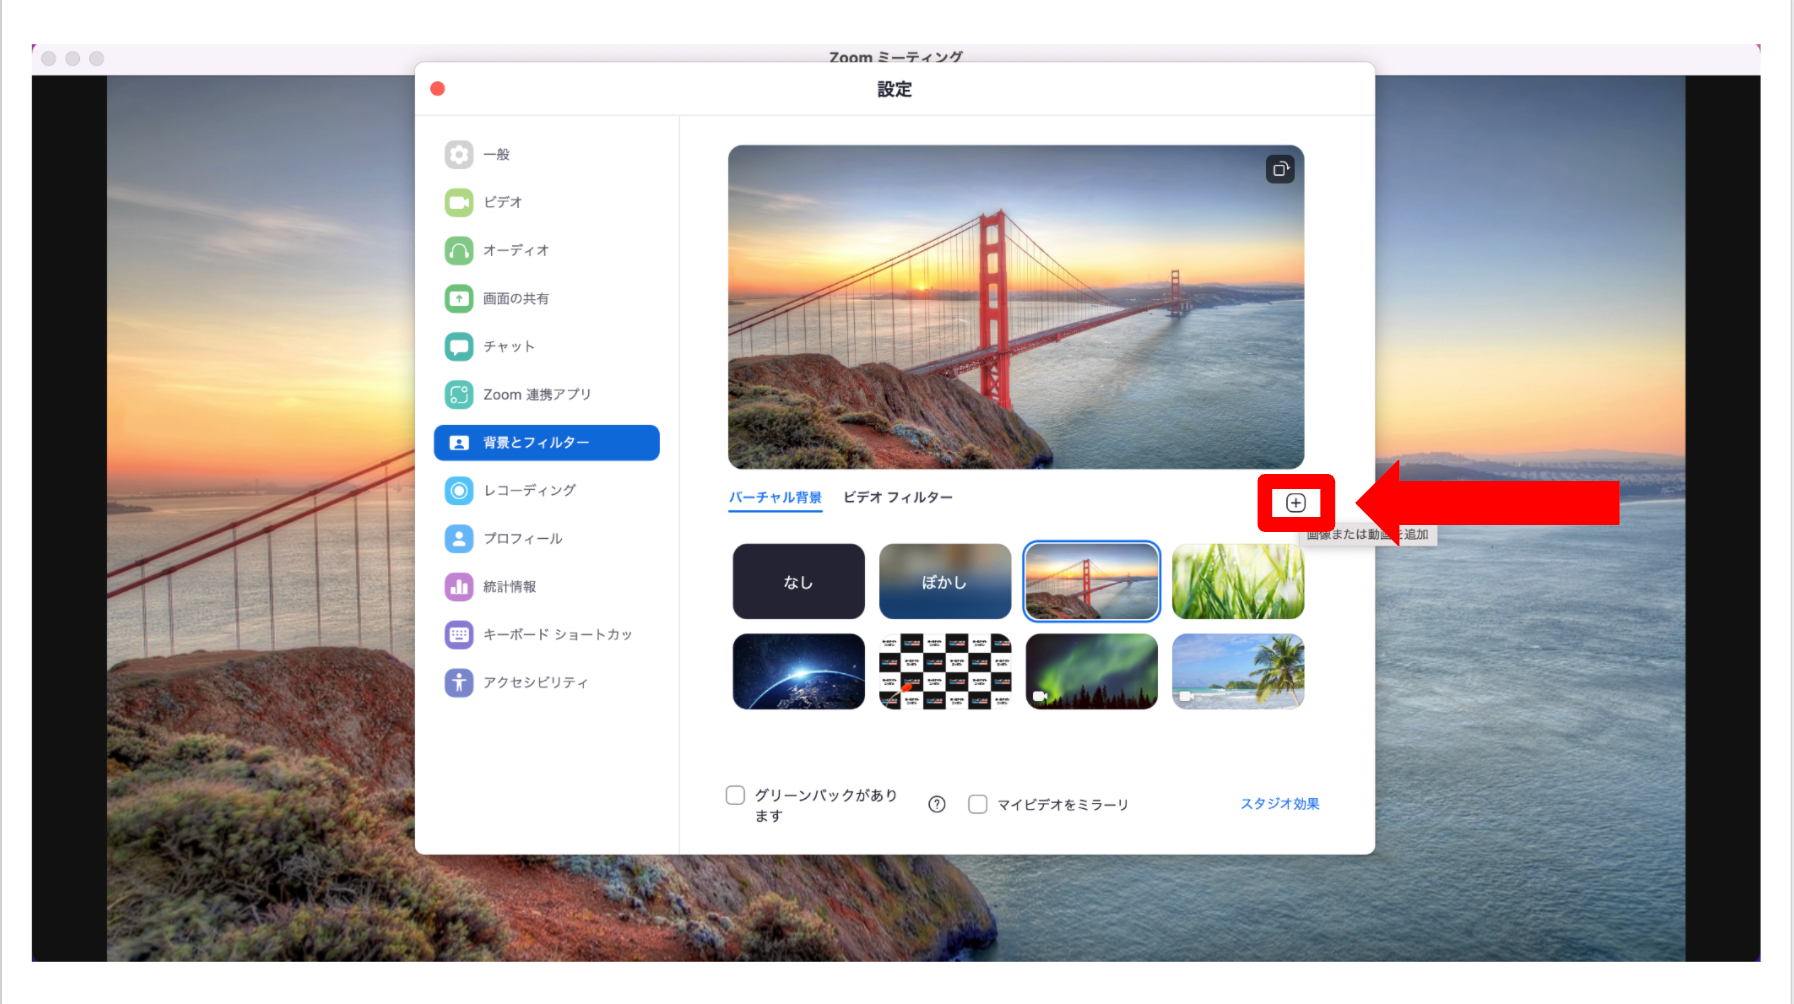This screenshot has height=1004, width=1794.
Task: Toggle the マイビデオをミラーリ checkbox
Action: [978, 804]
